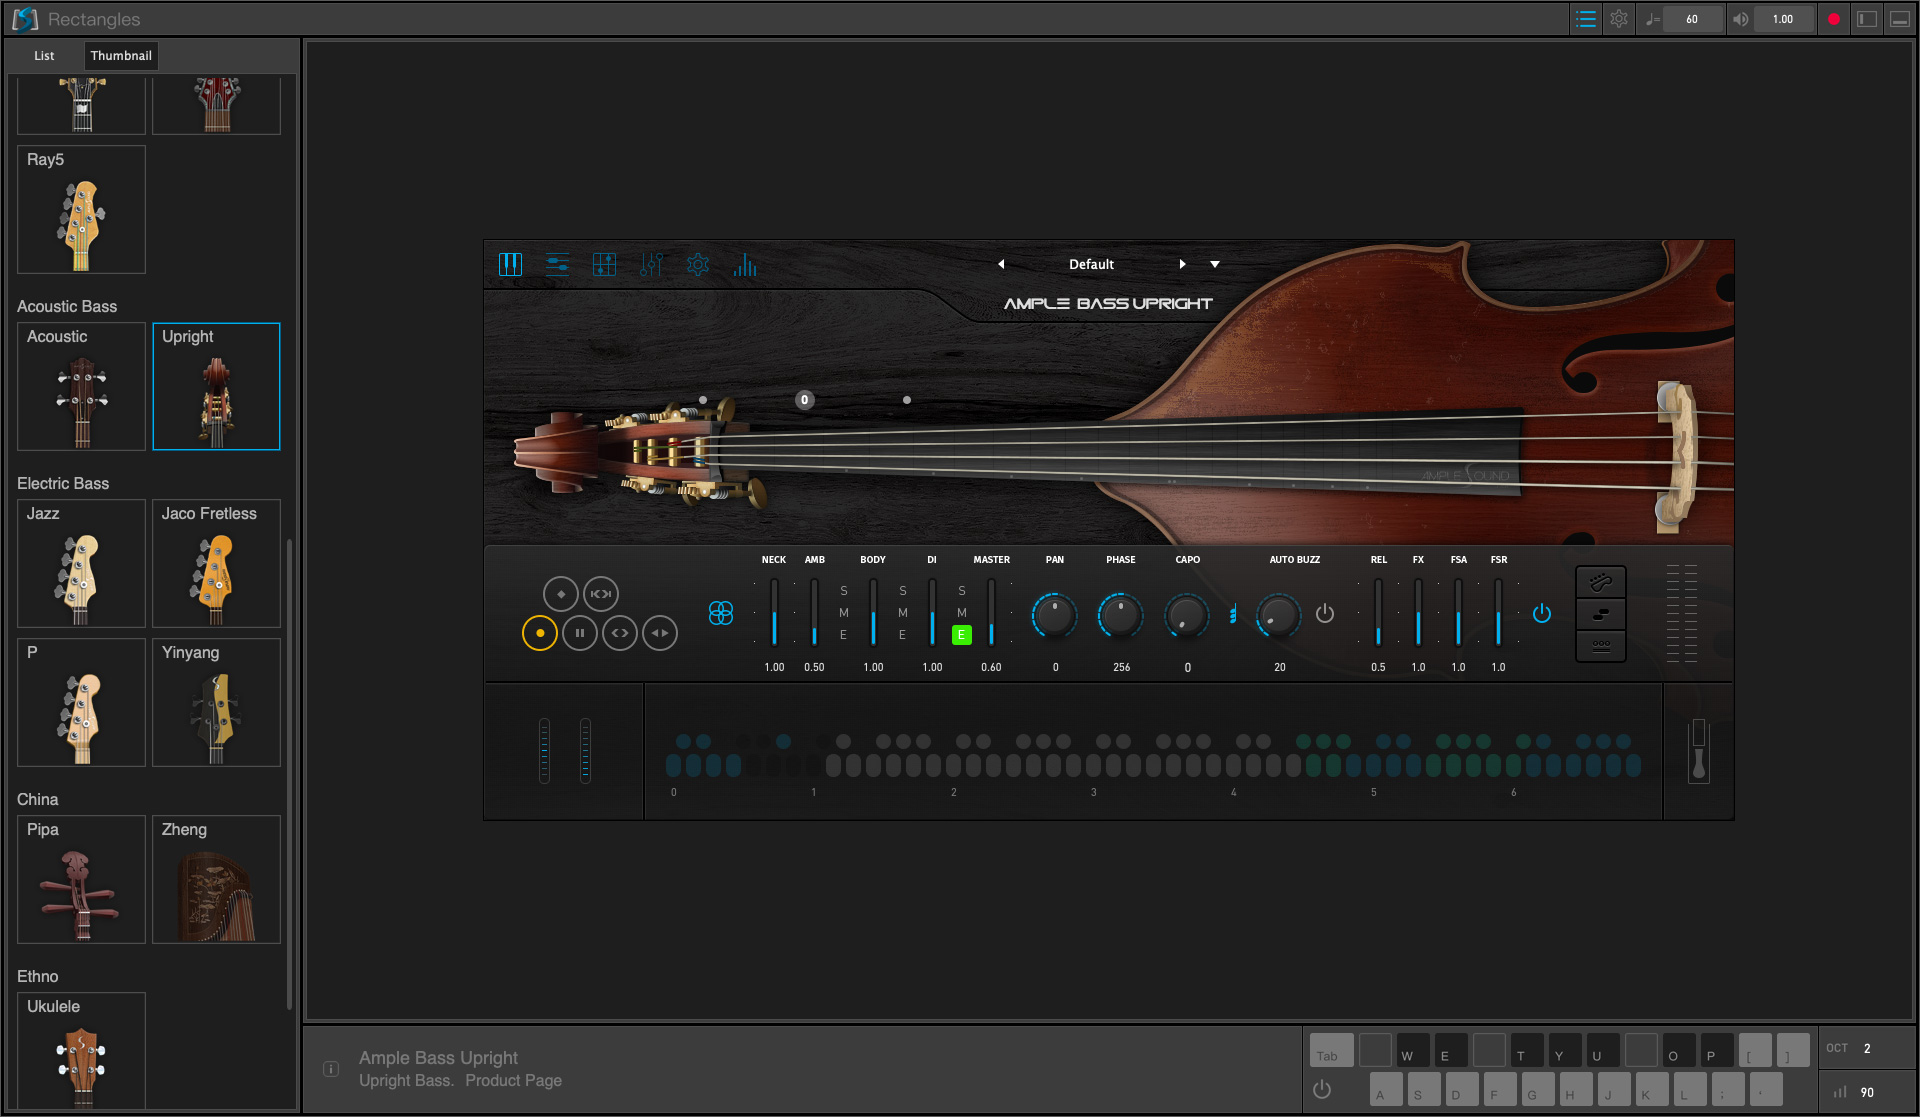Click the left-right triangles transport button
1920x1117 pixels.
660,633
